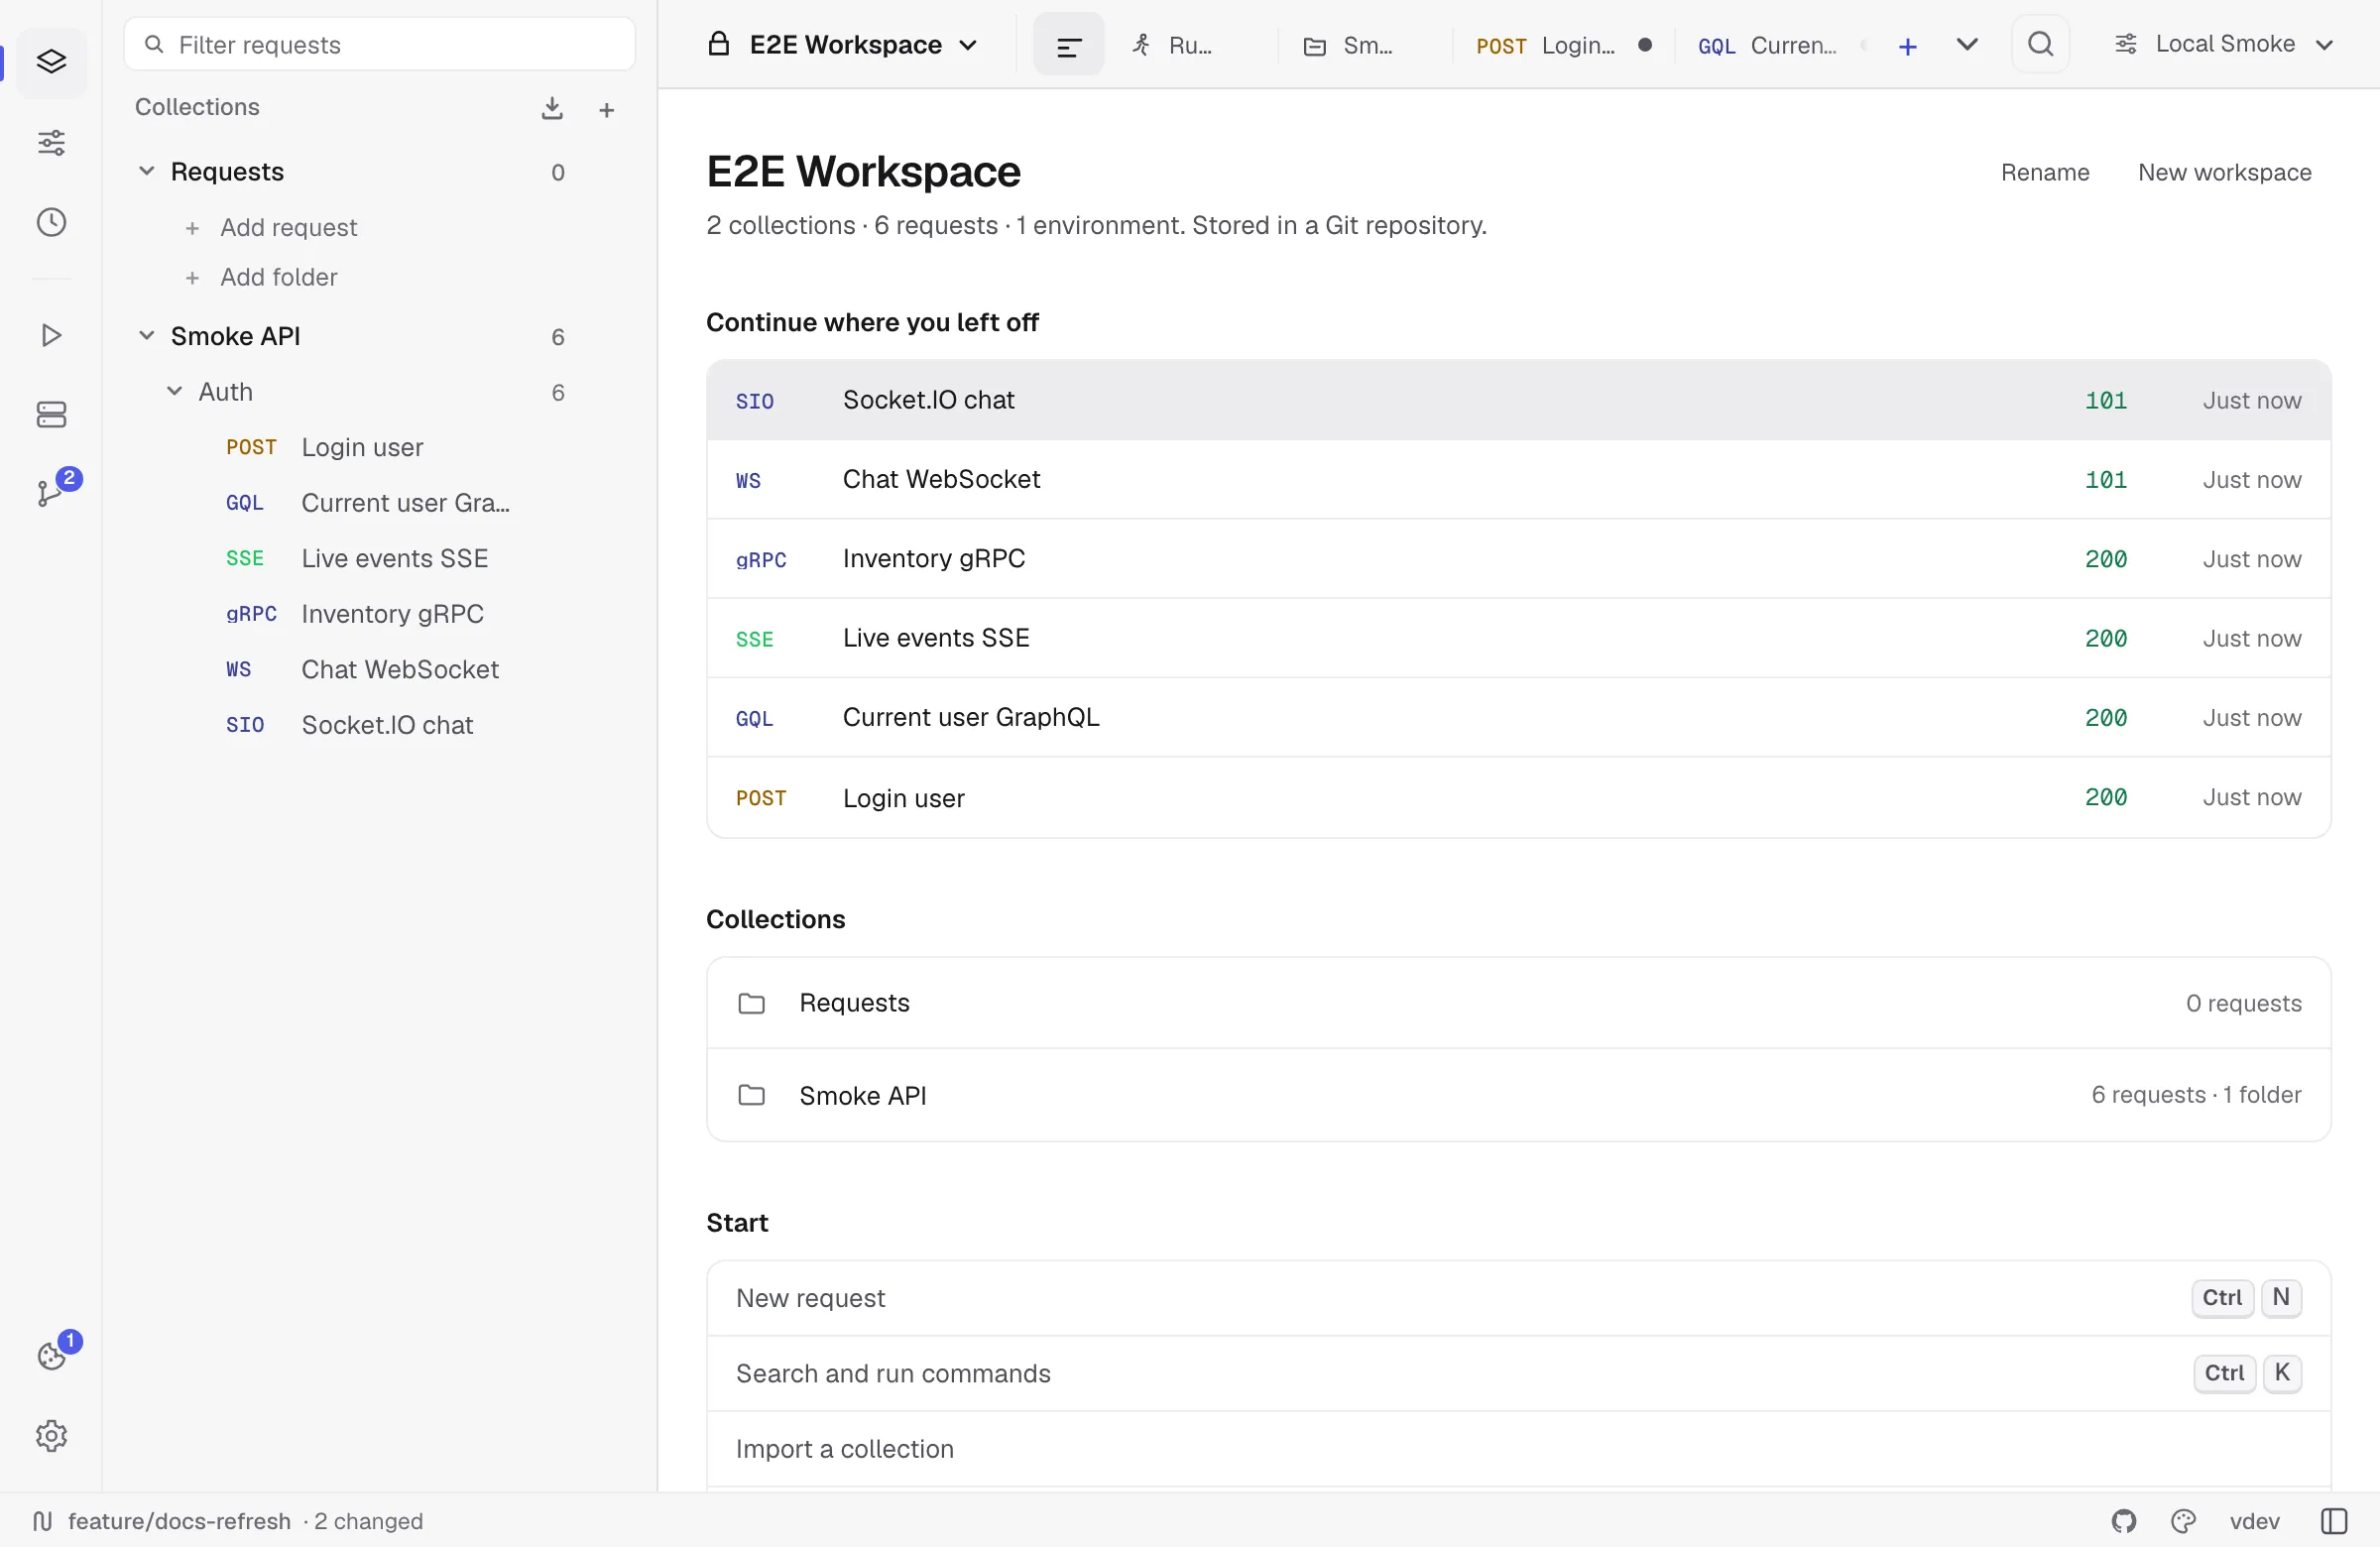Click the import collection download icon

click(552, 108)
